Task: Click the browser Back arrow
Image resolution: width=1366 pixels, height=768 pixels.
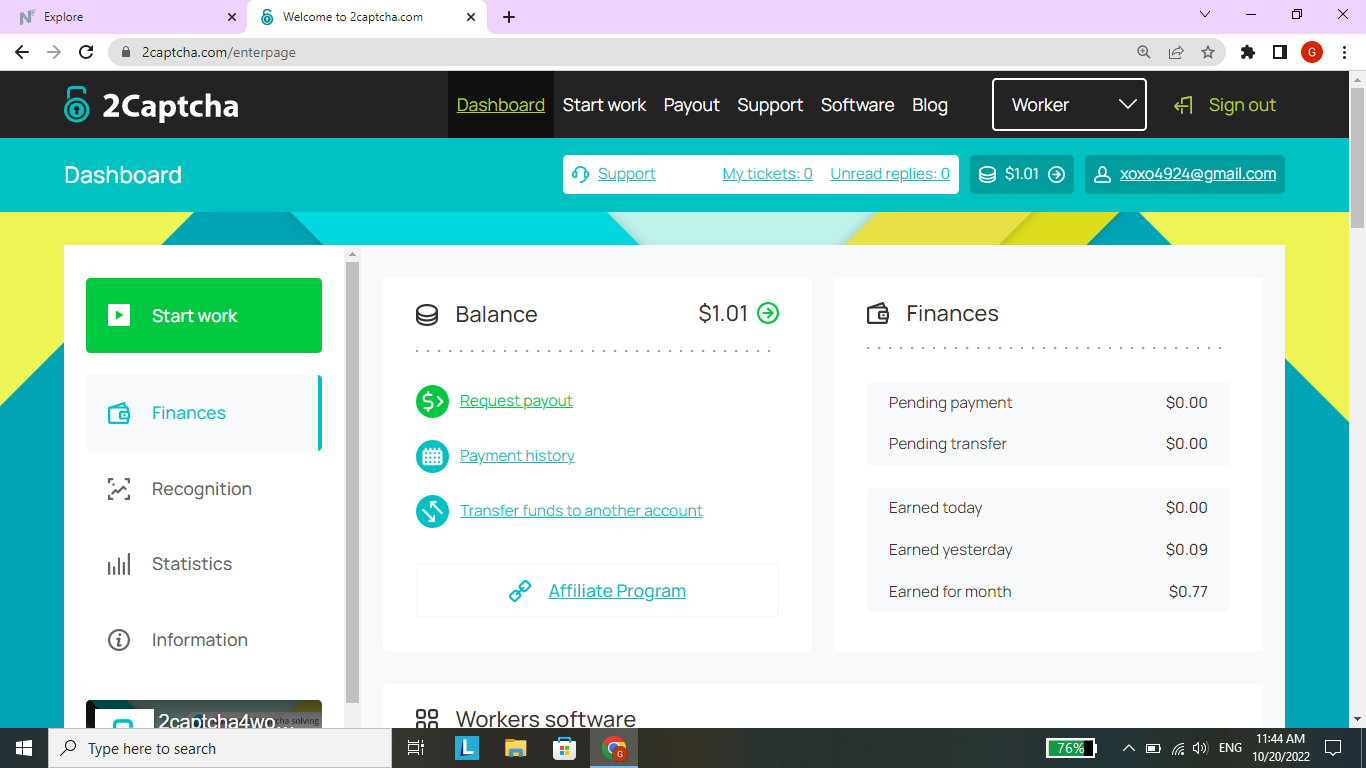Action: click(x=23, y=52)
